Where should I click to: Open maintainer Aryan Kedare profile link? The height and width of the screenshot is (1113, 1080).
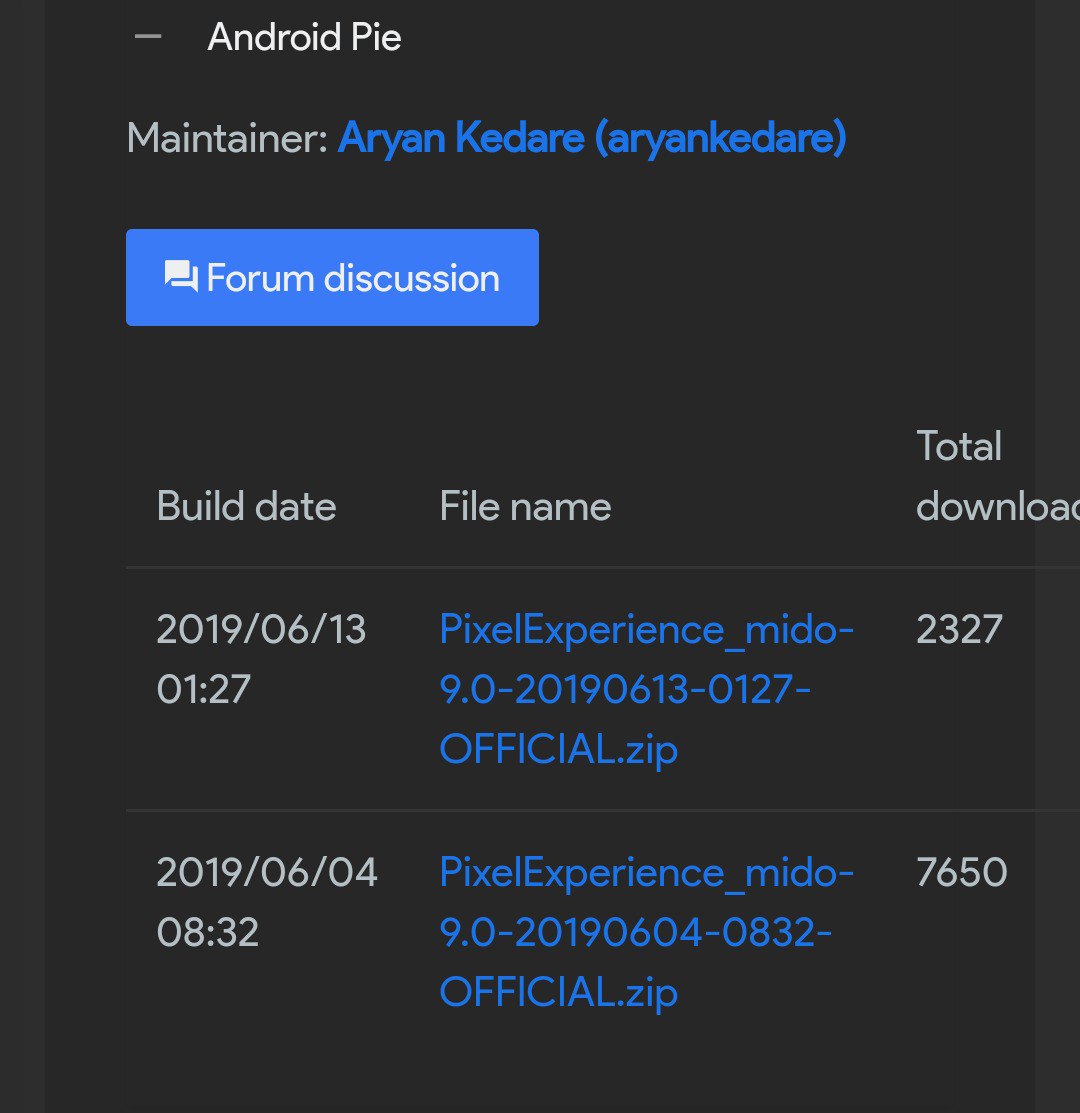click(x=592, y=138)
